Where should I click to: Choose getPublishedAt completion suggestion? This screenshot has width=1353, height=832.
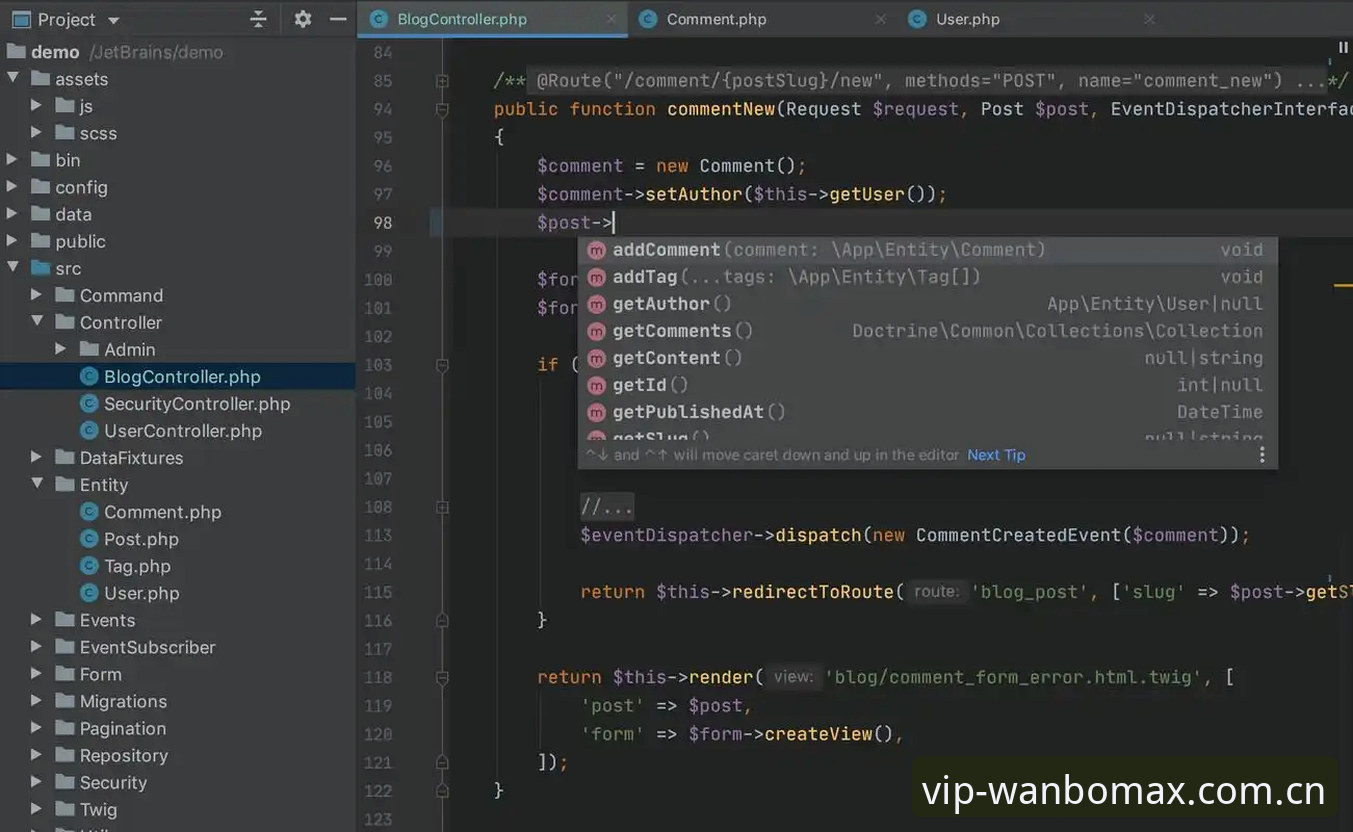(x=927, y=411)
